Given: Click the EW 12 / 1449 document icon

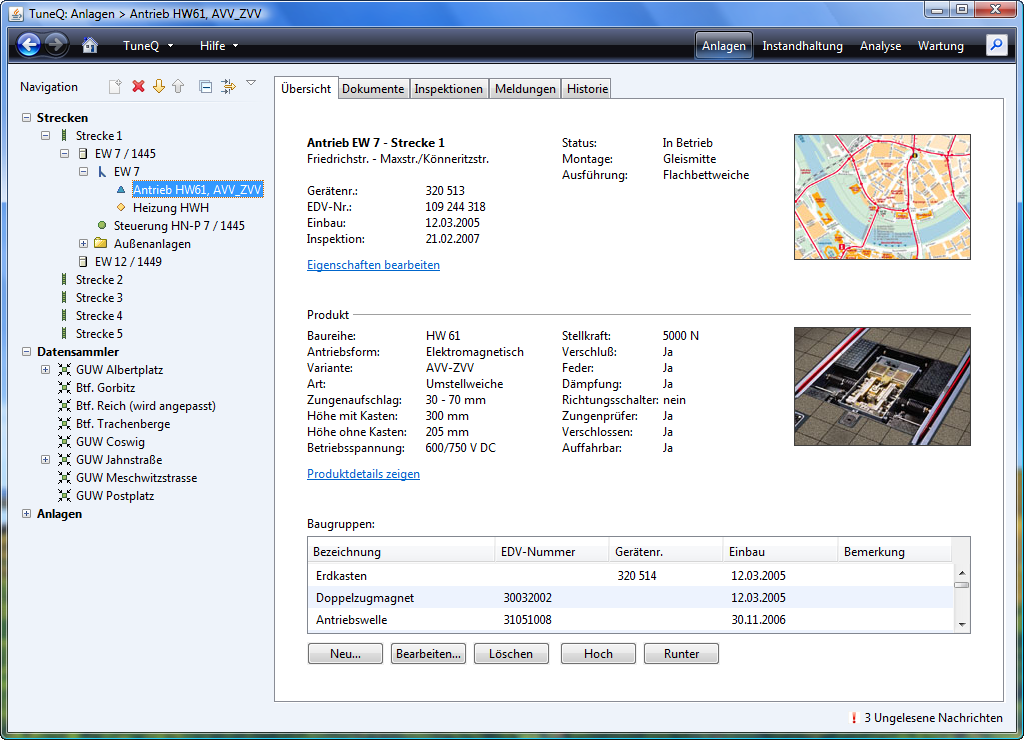Looking at the screenshot, I should tap(83, 261).
